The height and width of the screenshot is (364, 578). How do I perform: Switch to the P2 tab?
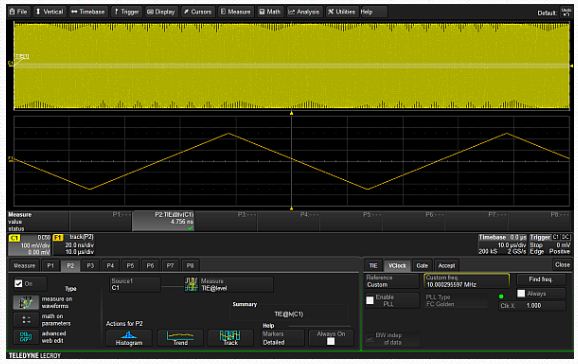click(70, 266)
